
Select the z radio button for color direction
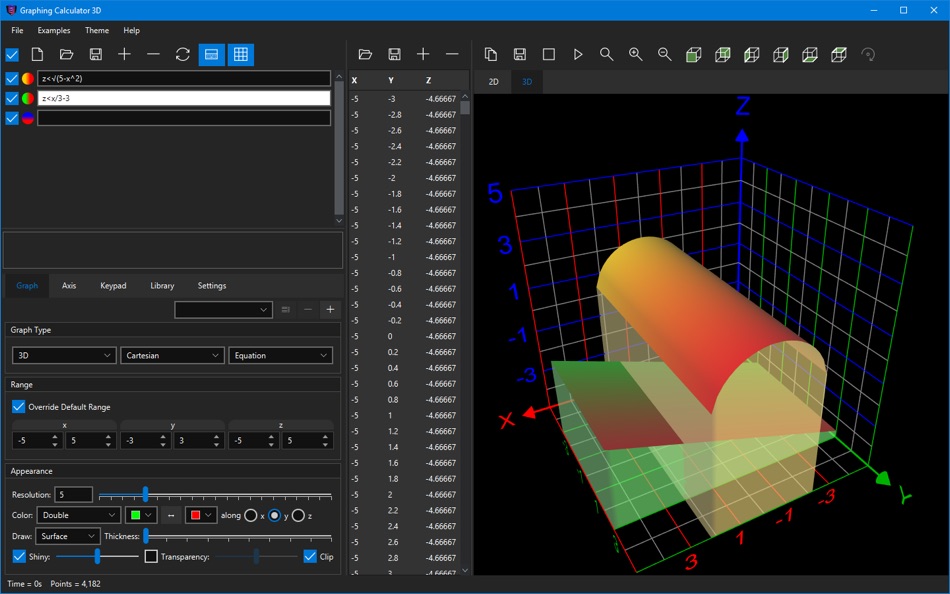coord(298,515)
